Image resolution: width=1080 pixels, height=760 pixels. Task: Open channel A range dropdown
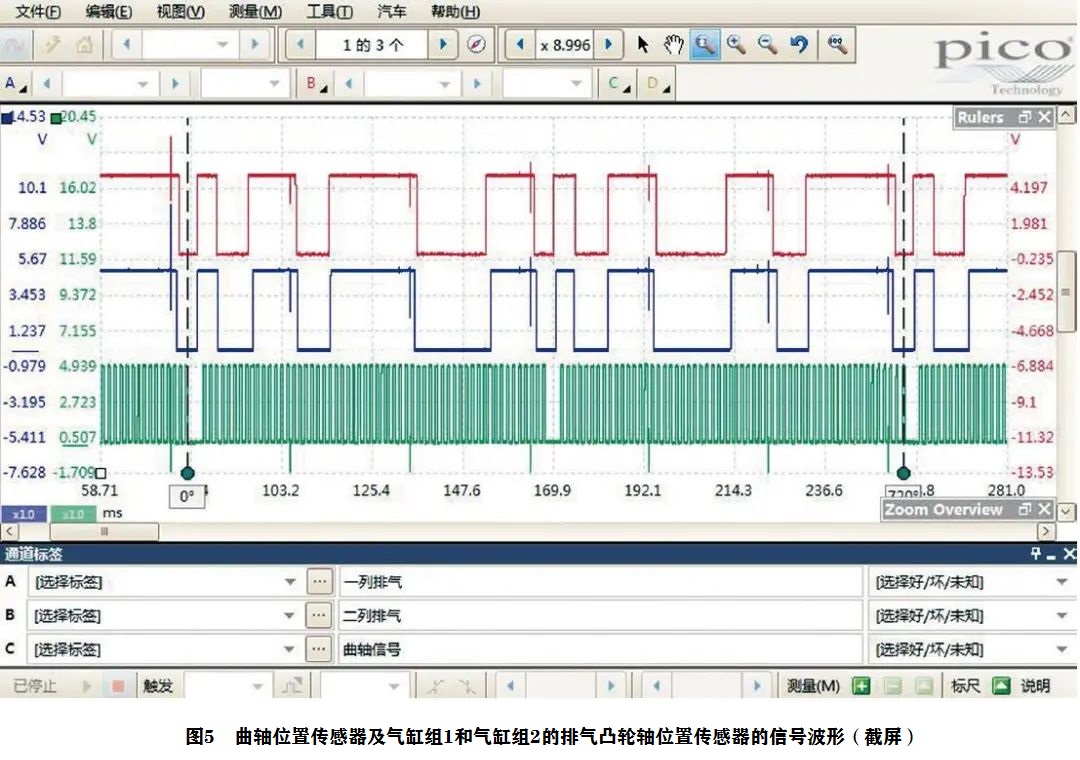click(x=142, y=84)
